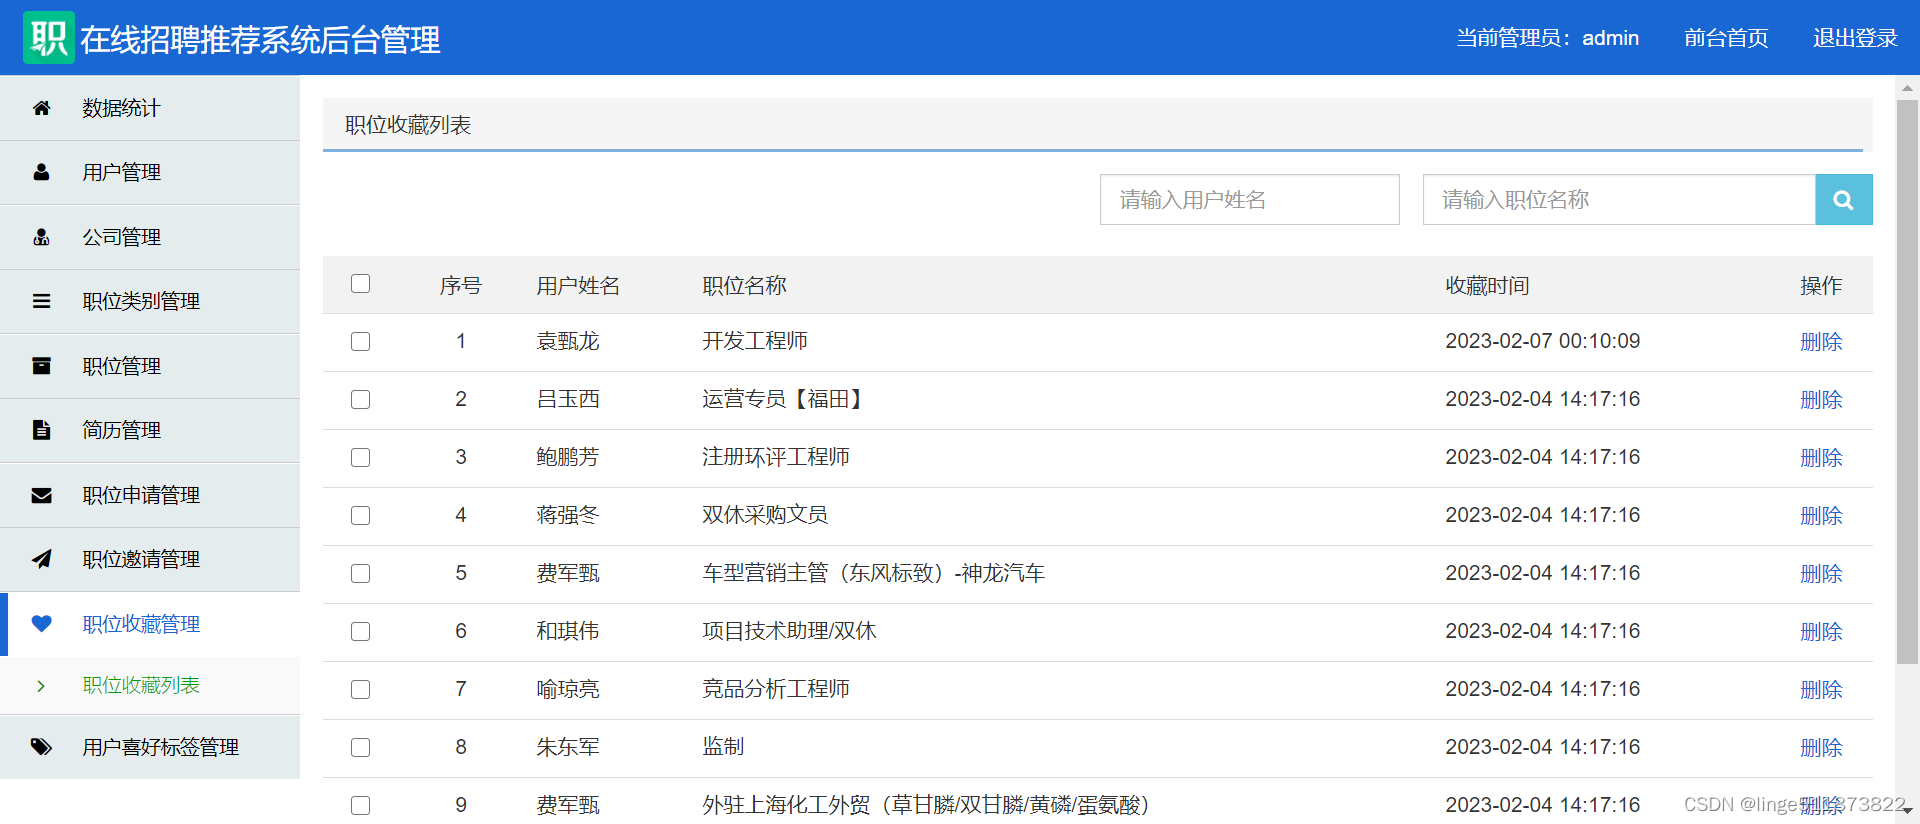Delete the 运营专员【福田】 row
Viewport: 1920px width, 824px height.
tap(1821, 400)
